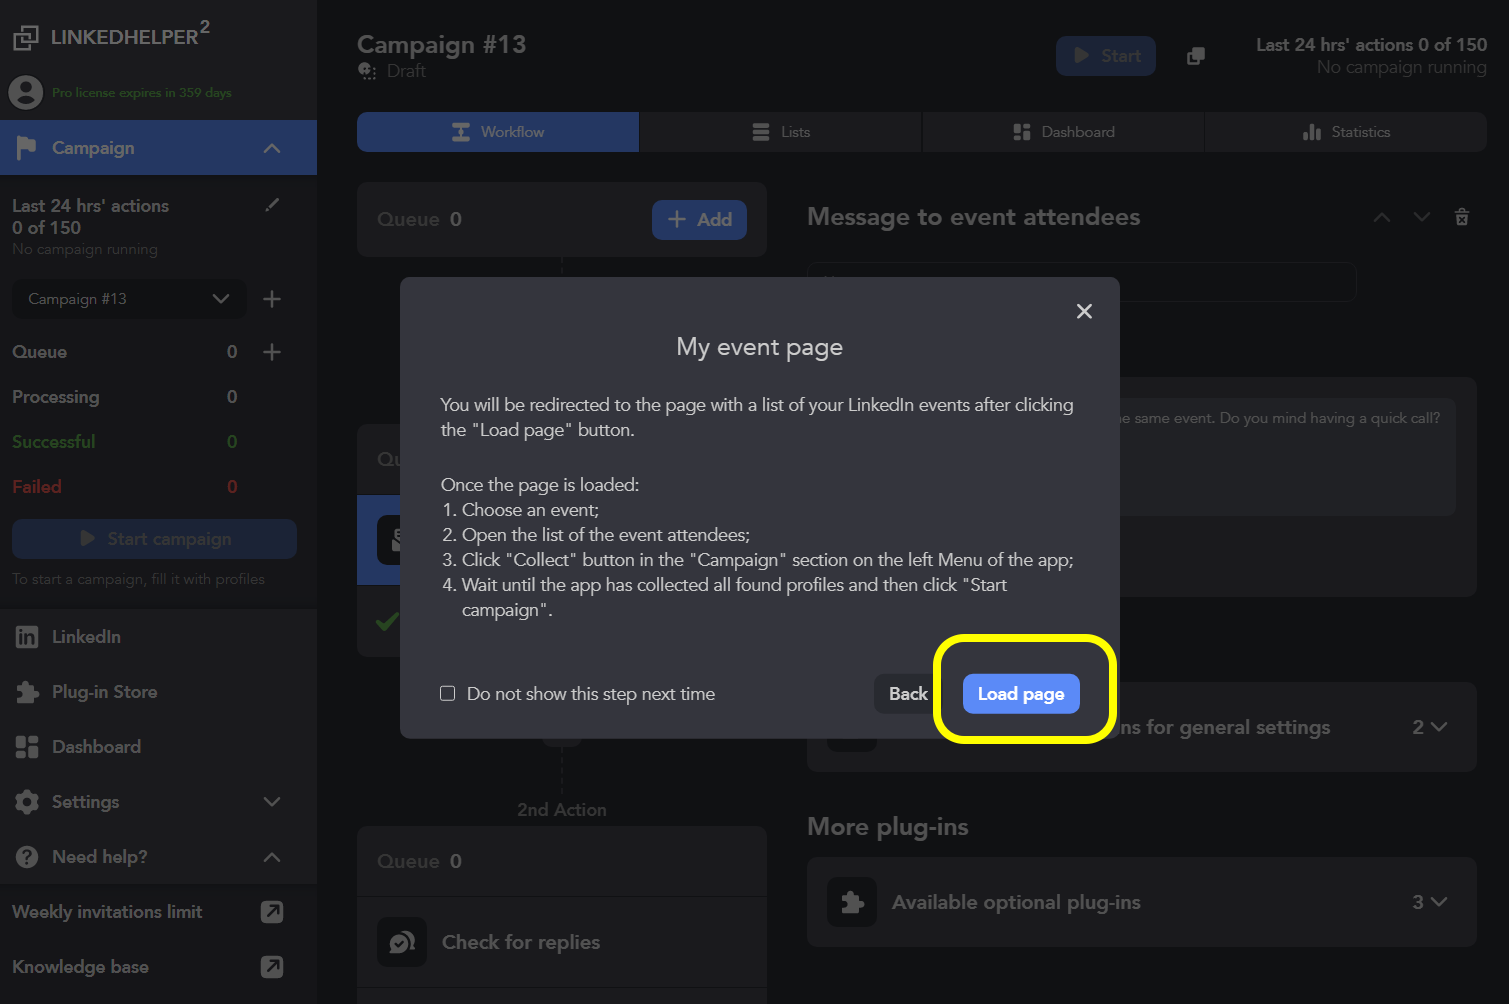This screenshot has width=1509, height=1004.
Task: Click Queue row in sidebar
Action: [x=125, y=352]
